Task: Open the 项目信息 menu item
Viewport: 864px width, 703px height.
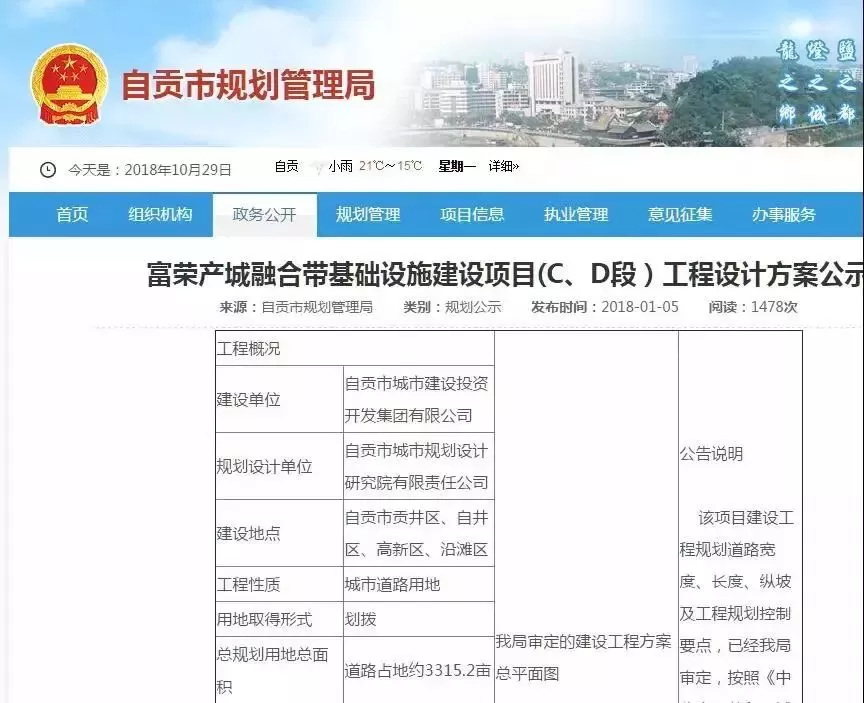Action: 472,215
